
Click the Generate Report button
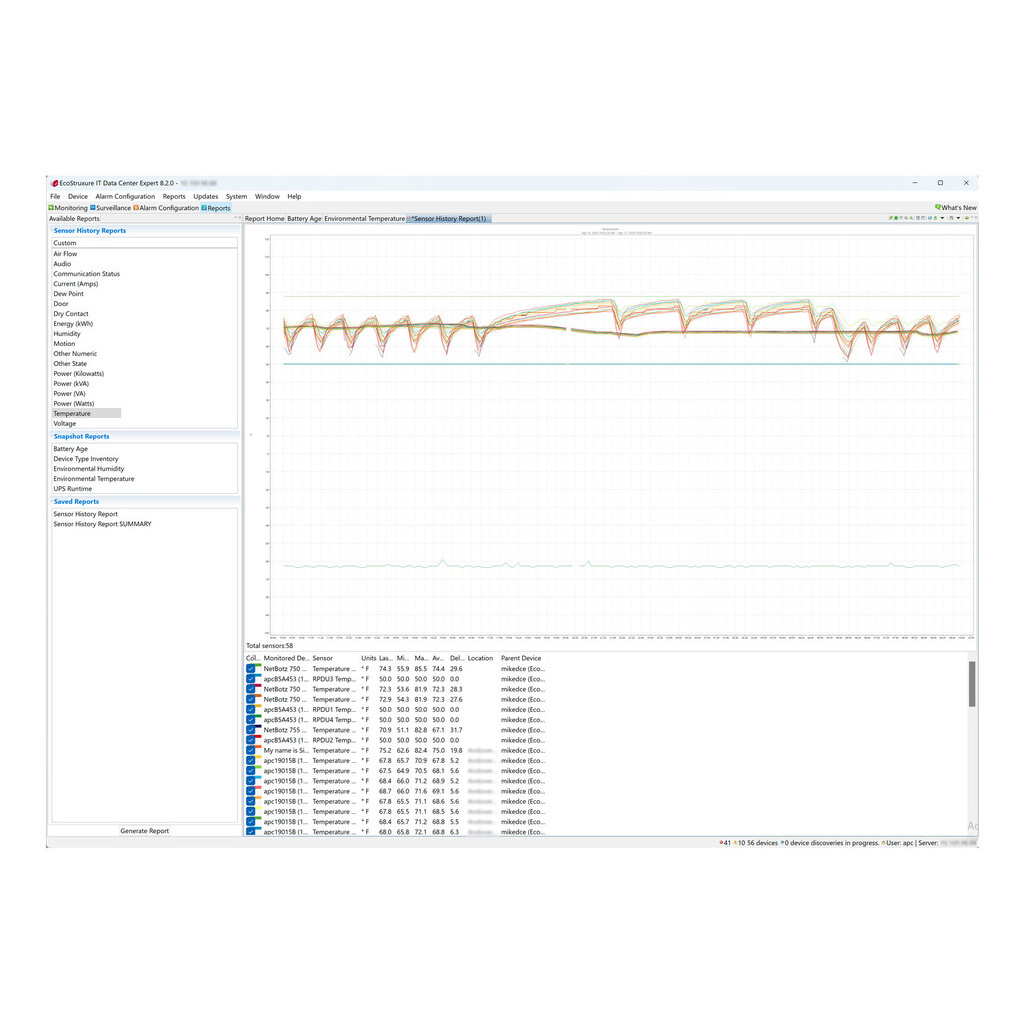tap(144, 831)
